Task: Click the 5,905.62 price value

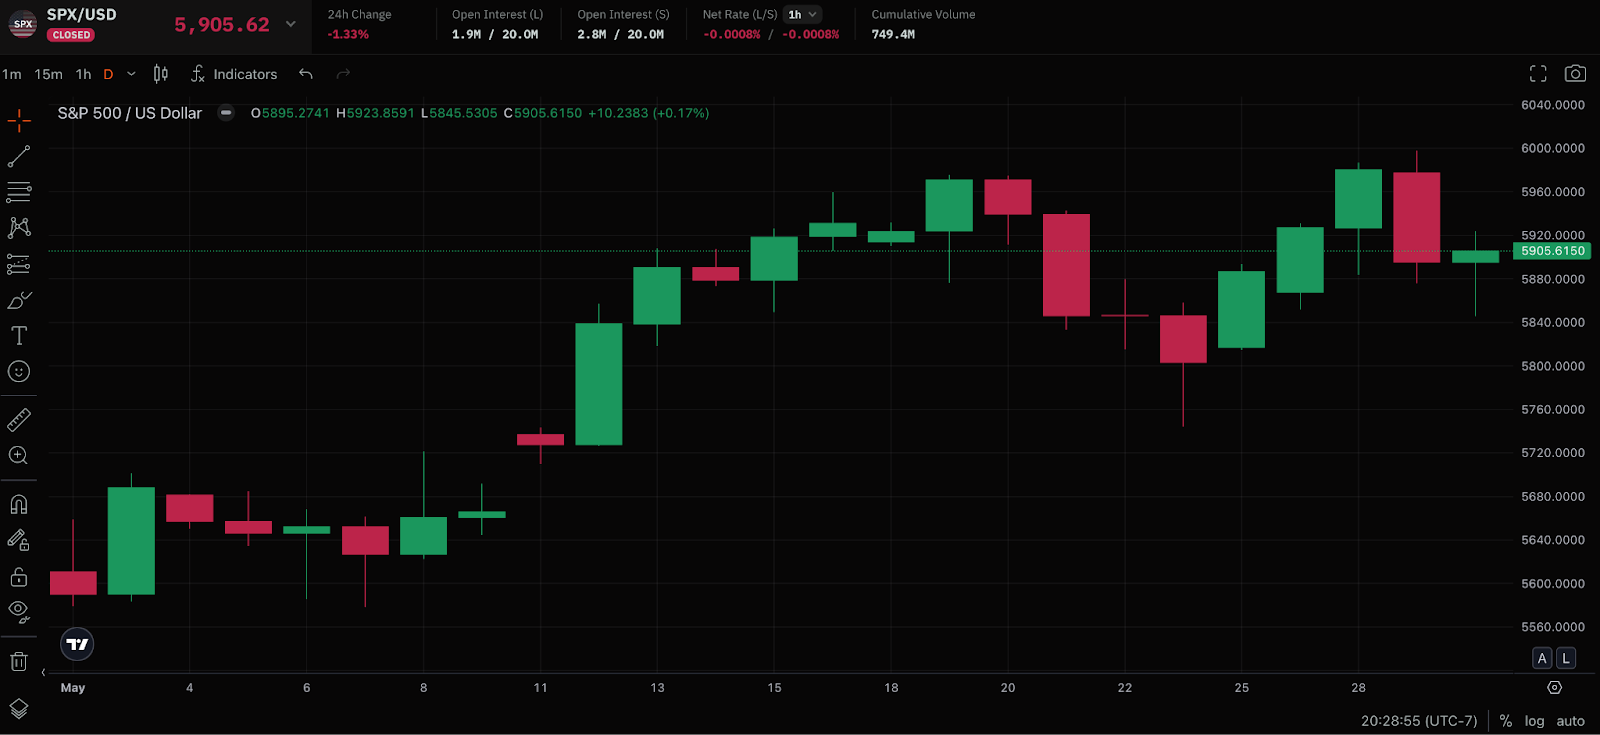Action: pyautogui.click(x=222, y=25)
